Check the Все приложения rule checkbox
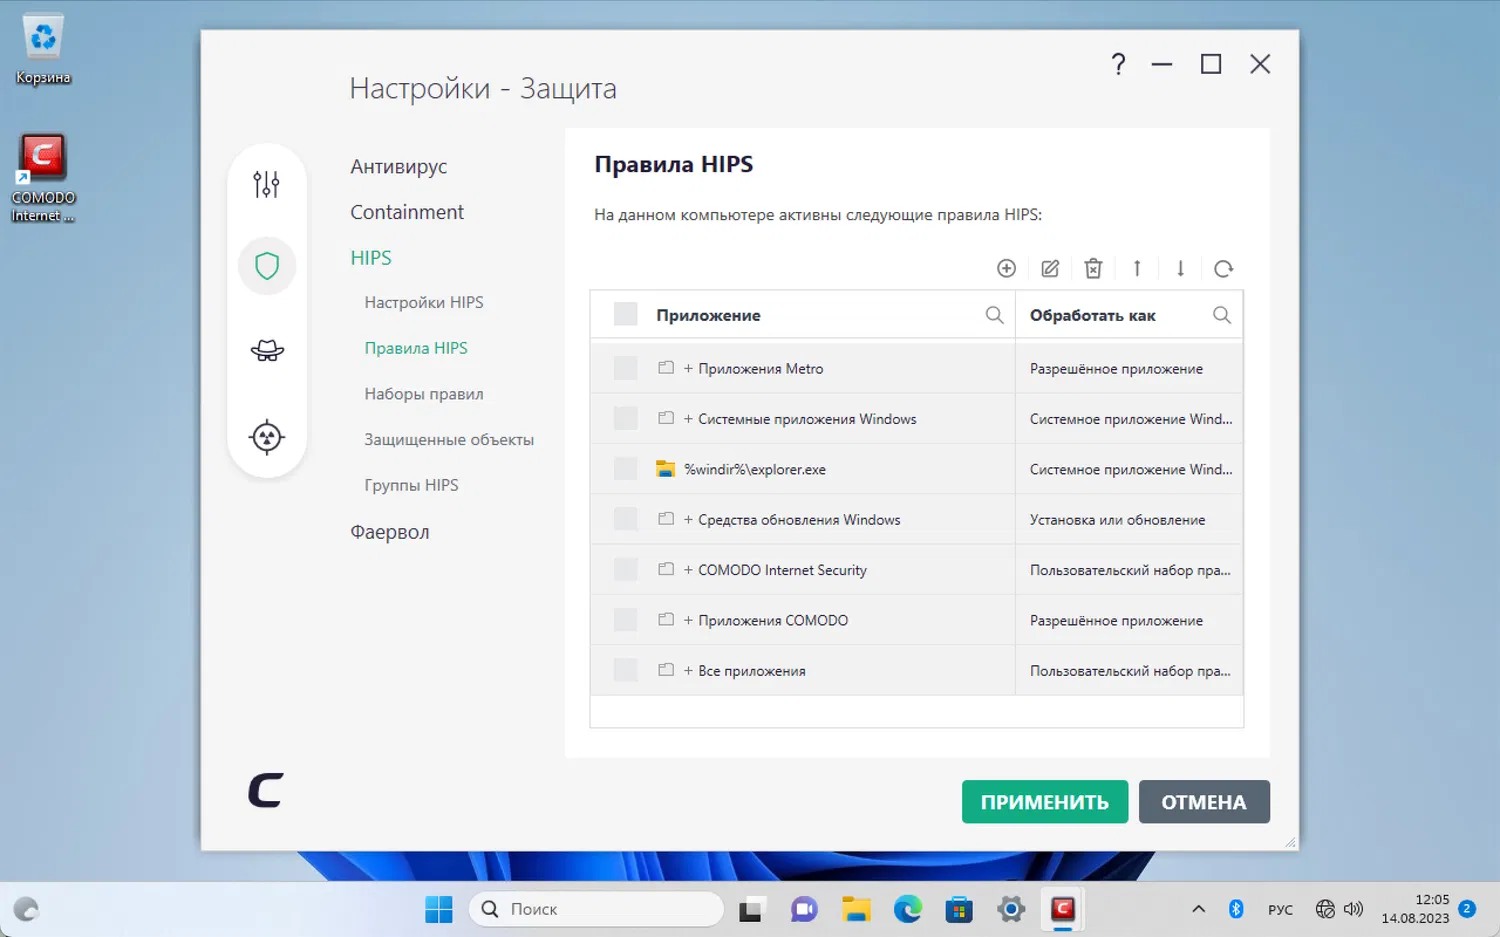The image size is (1500, 937). click(x=626, y=670)
